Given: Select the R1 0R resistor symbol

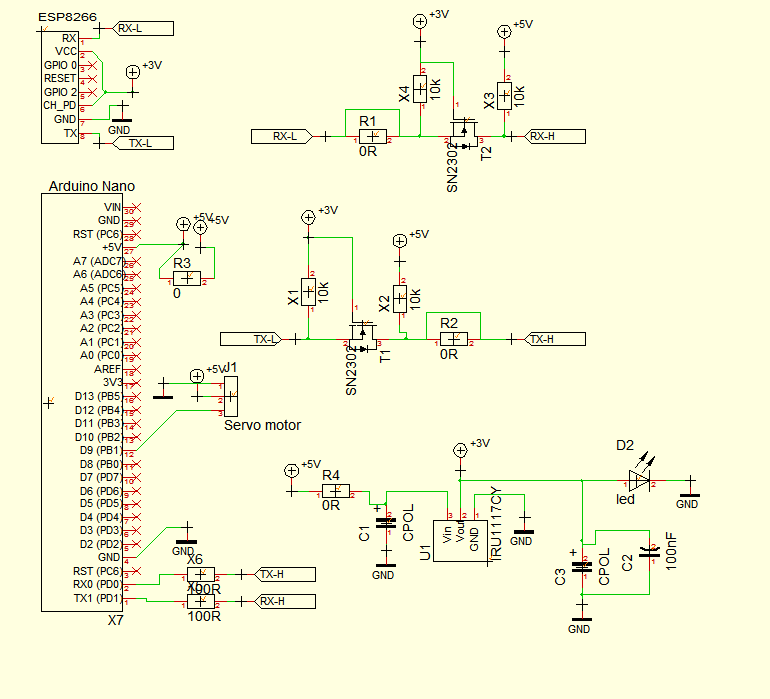Looking at the screenshot, I should click(372, 136).
